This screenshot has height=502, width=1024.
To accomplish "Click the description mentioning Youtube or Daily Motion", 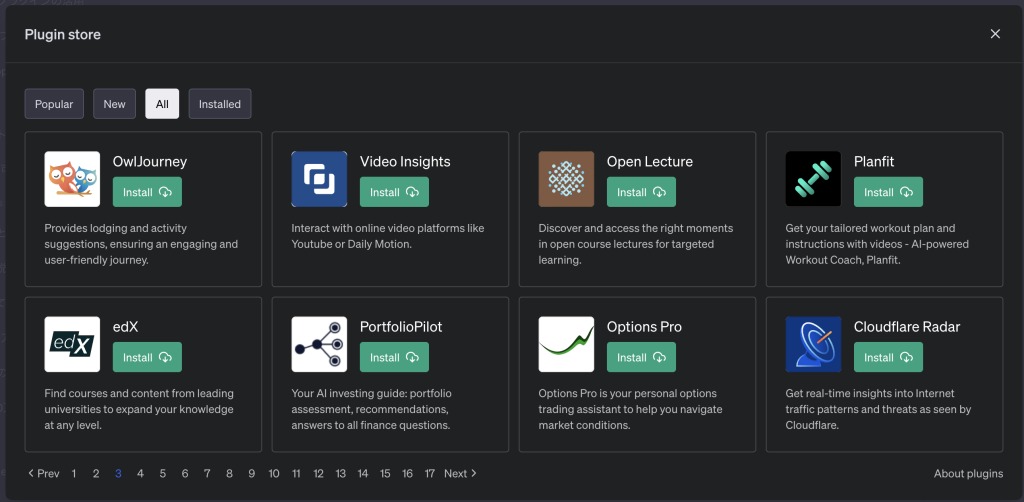I will [x=388, y=236].
